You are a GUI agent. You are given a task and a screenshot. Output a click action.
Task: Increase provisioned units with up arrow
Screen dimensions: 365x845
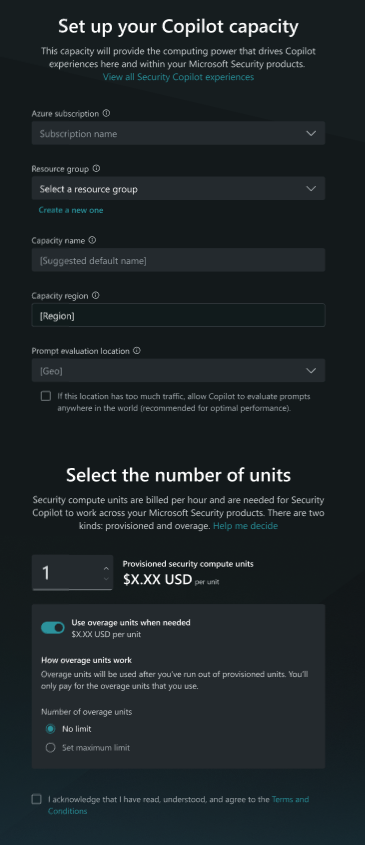pos(106,568)
